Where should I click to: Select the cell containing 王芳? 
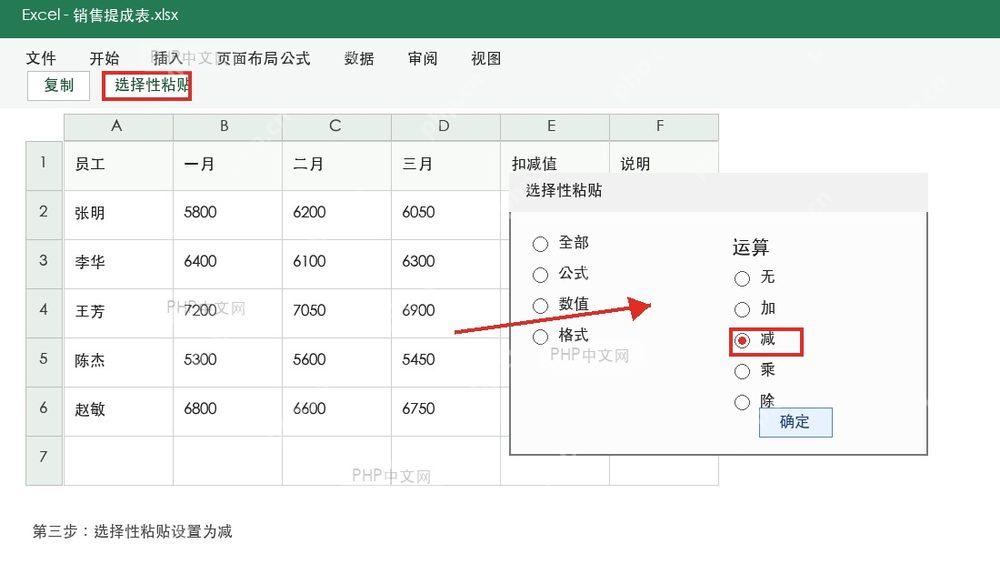click(x=118, y=313)
